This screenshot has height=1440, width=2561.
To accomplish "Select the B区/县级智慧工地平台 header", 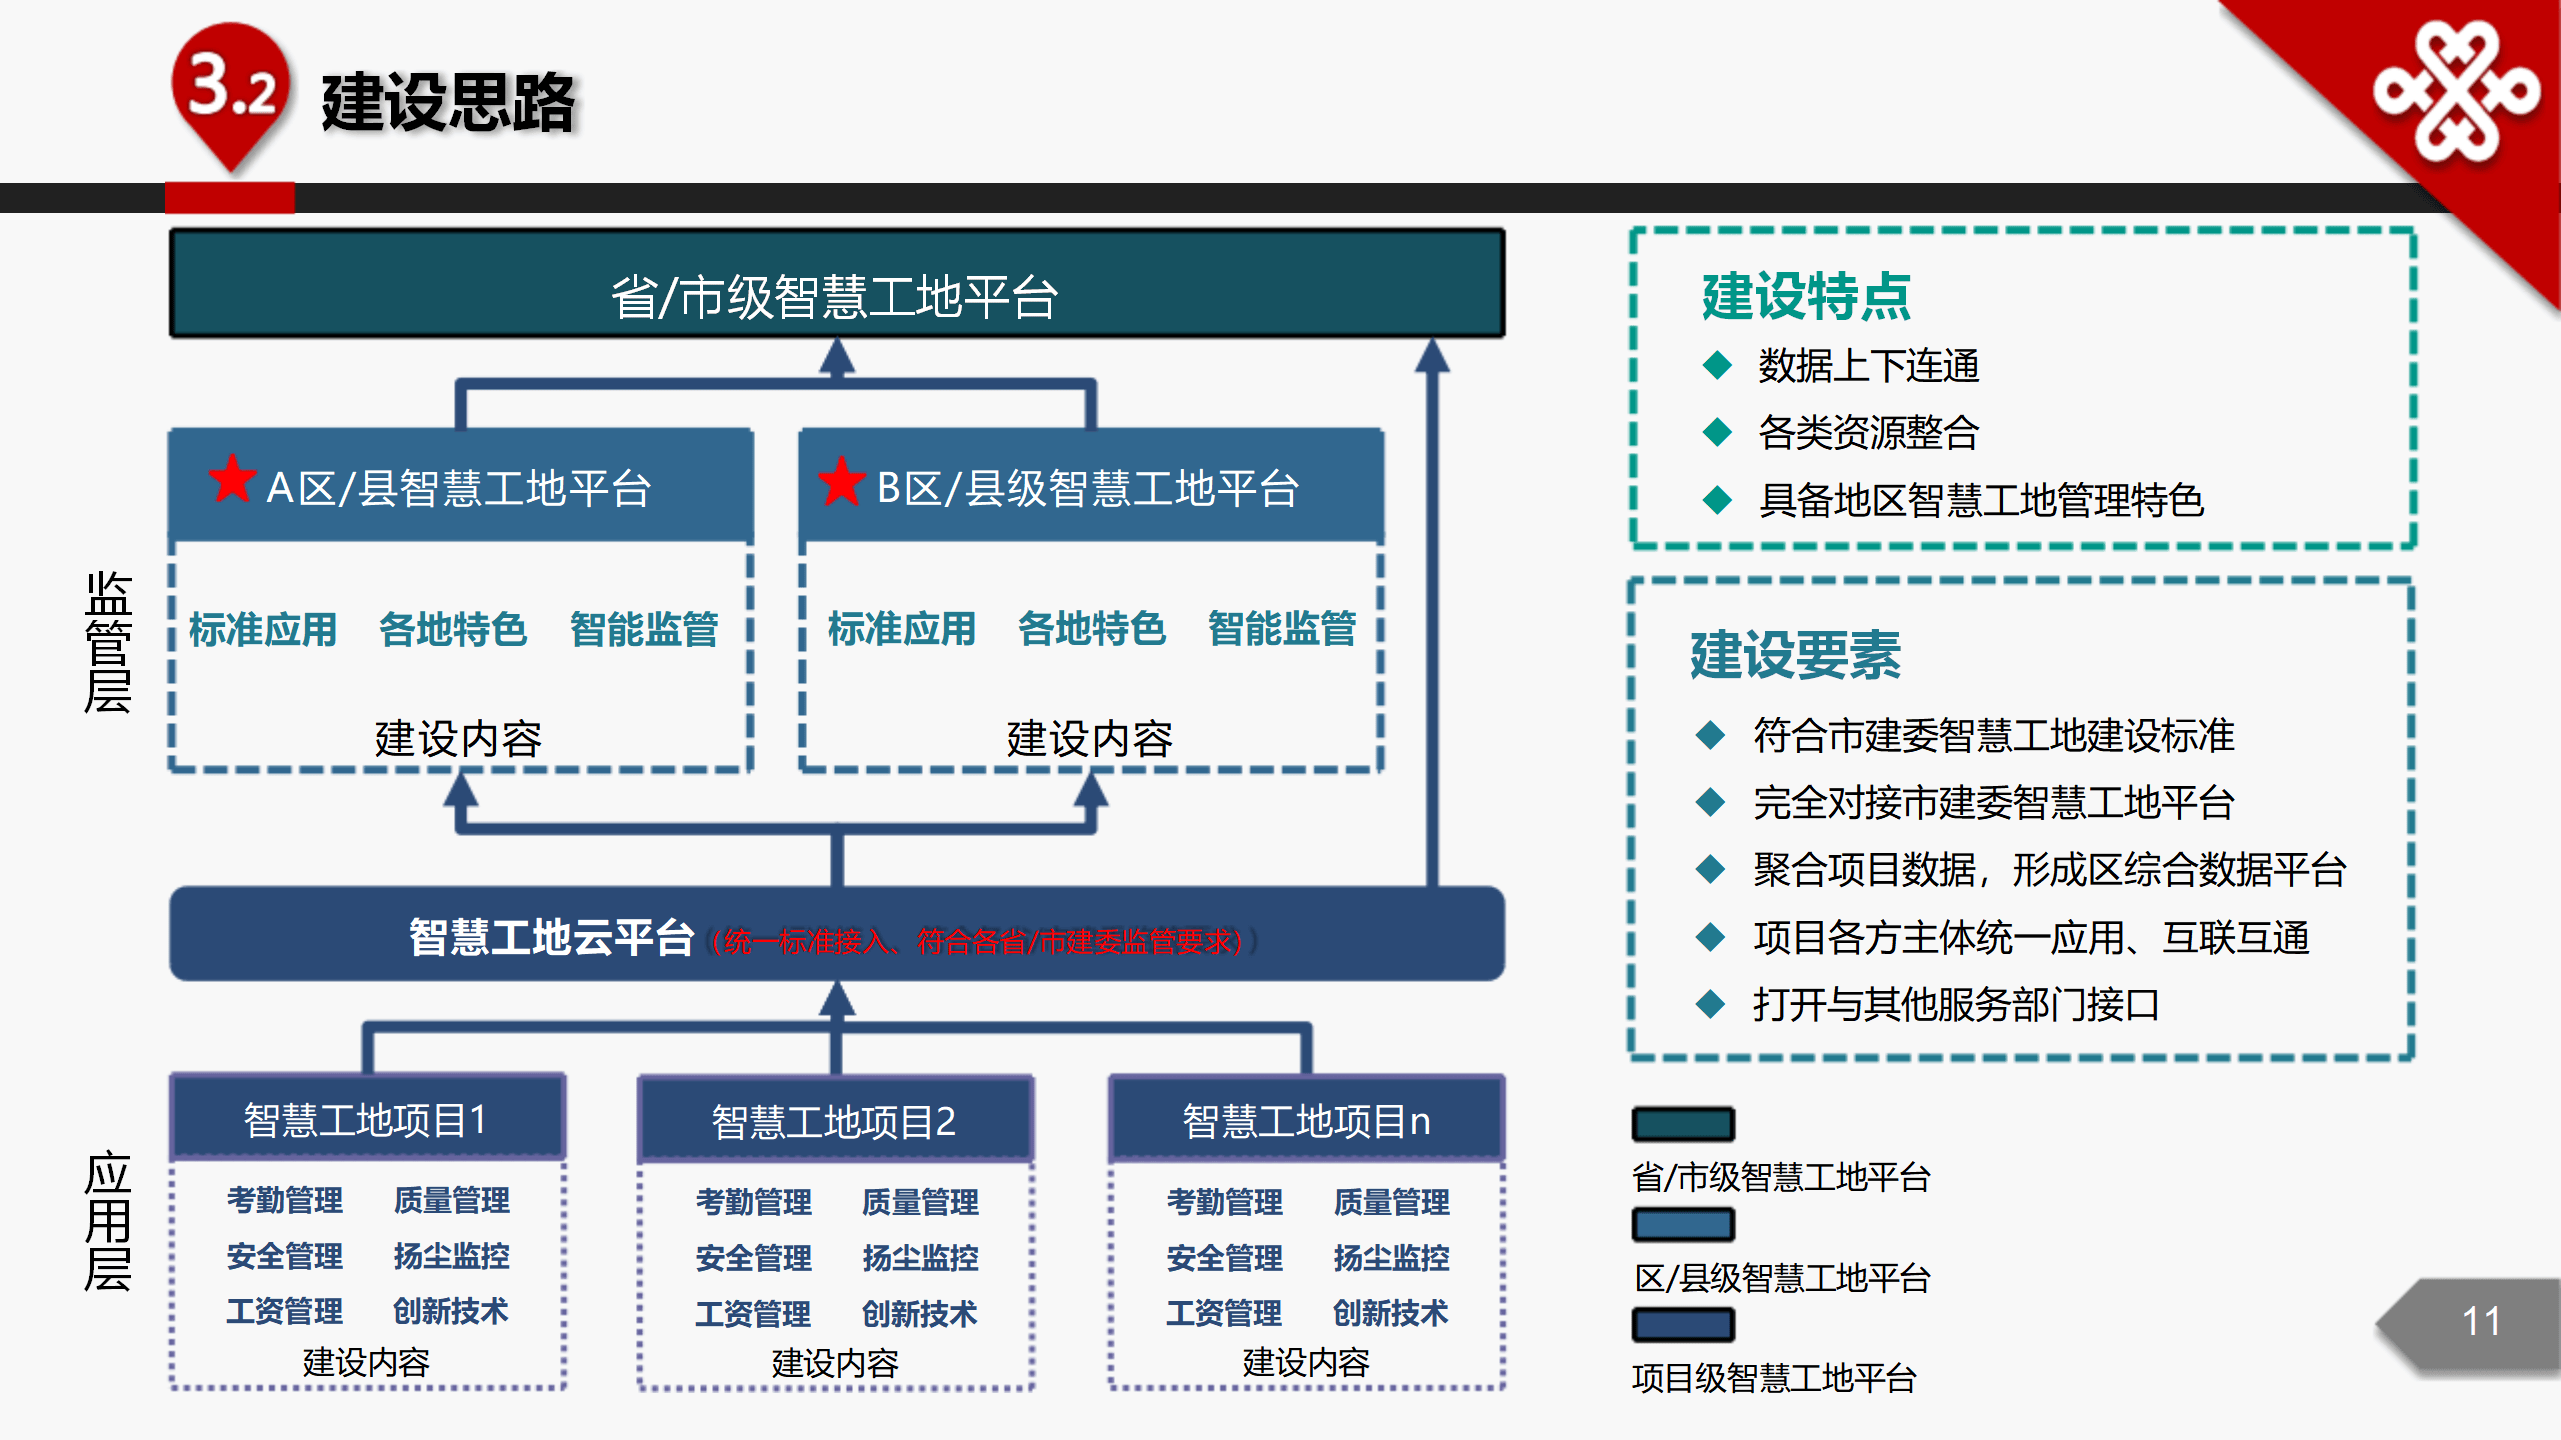I will tap(1091, 485).
